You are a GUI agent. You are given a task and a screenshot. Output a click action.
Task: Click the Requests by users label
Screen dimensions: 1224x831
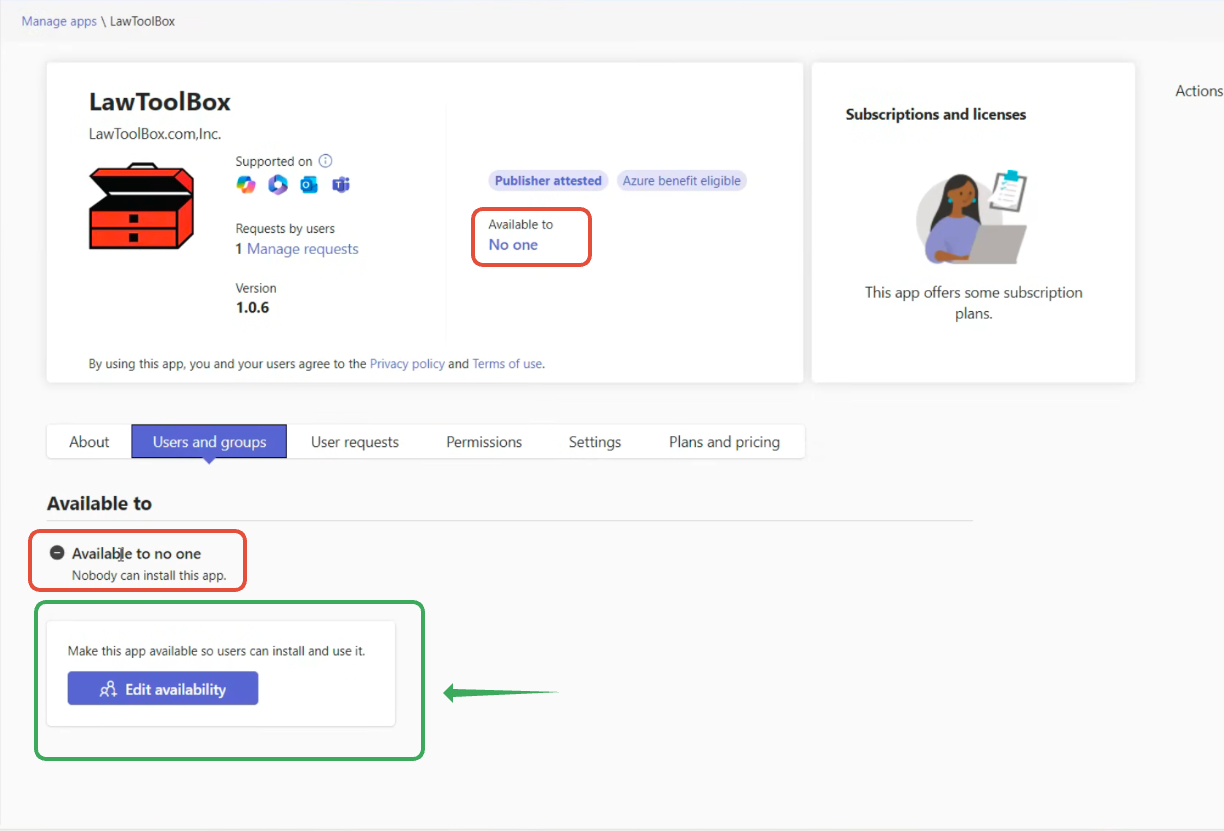pyautogui.click(x=285, y=229)
